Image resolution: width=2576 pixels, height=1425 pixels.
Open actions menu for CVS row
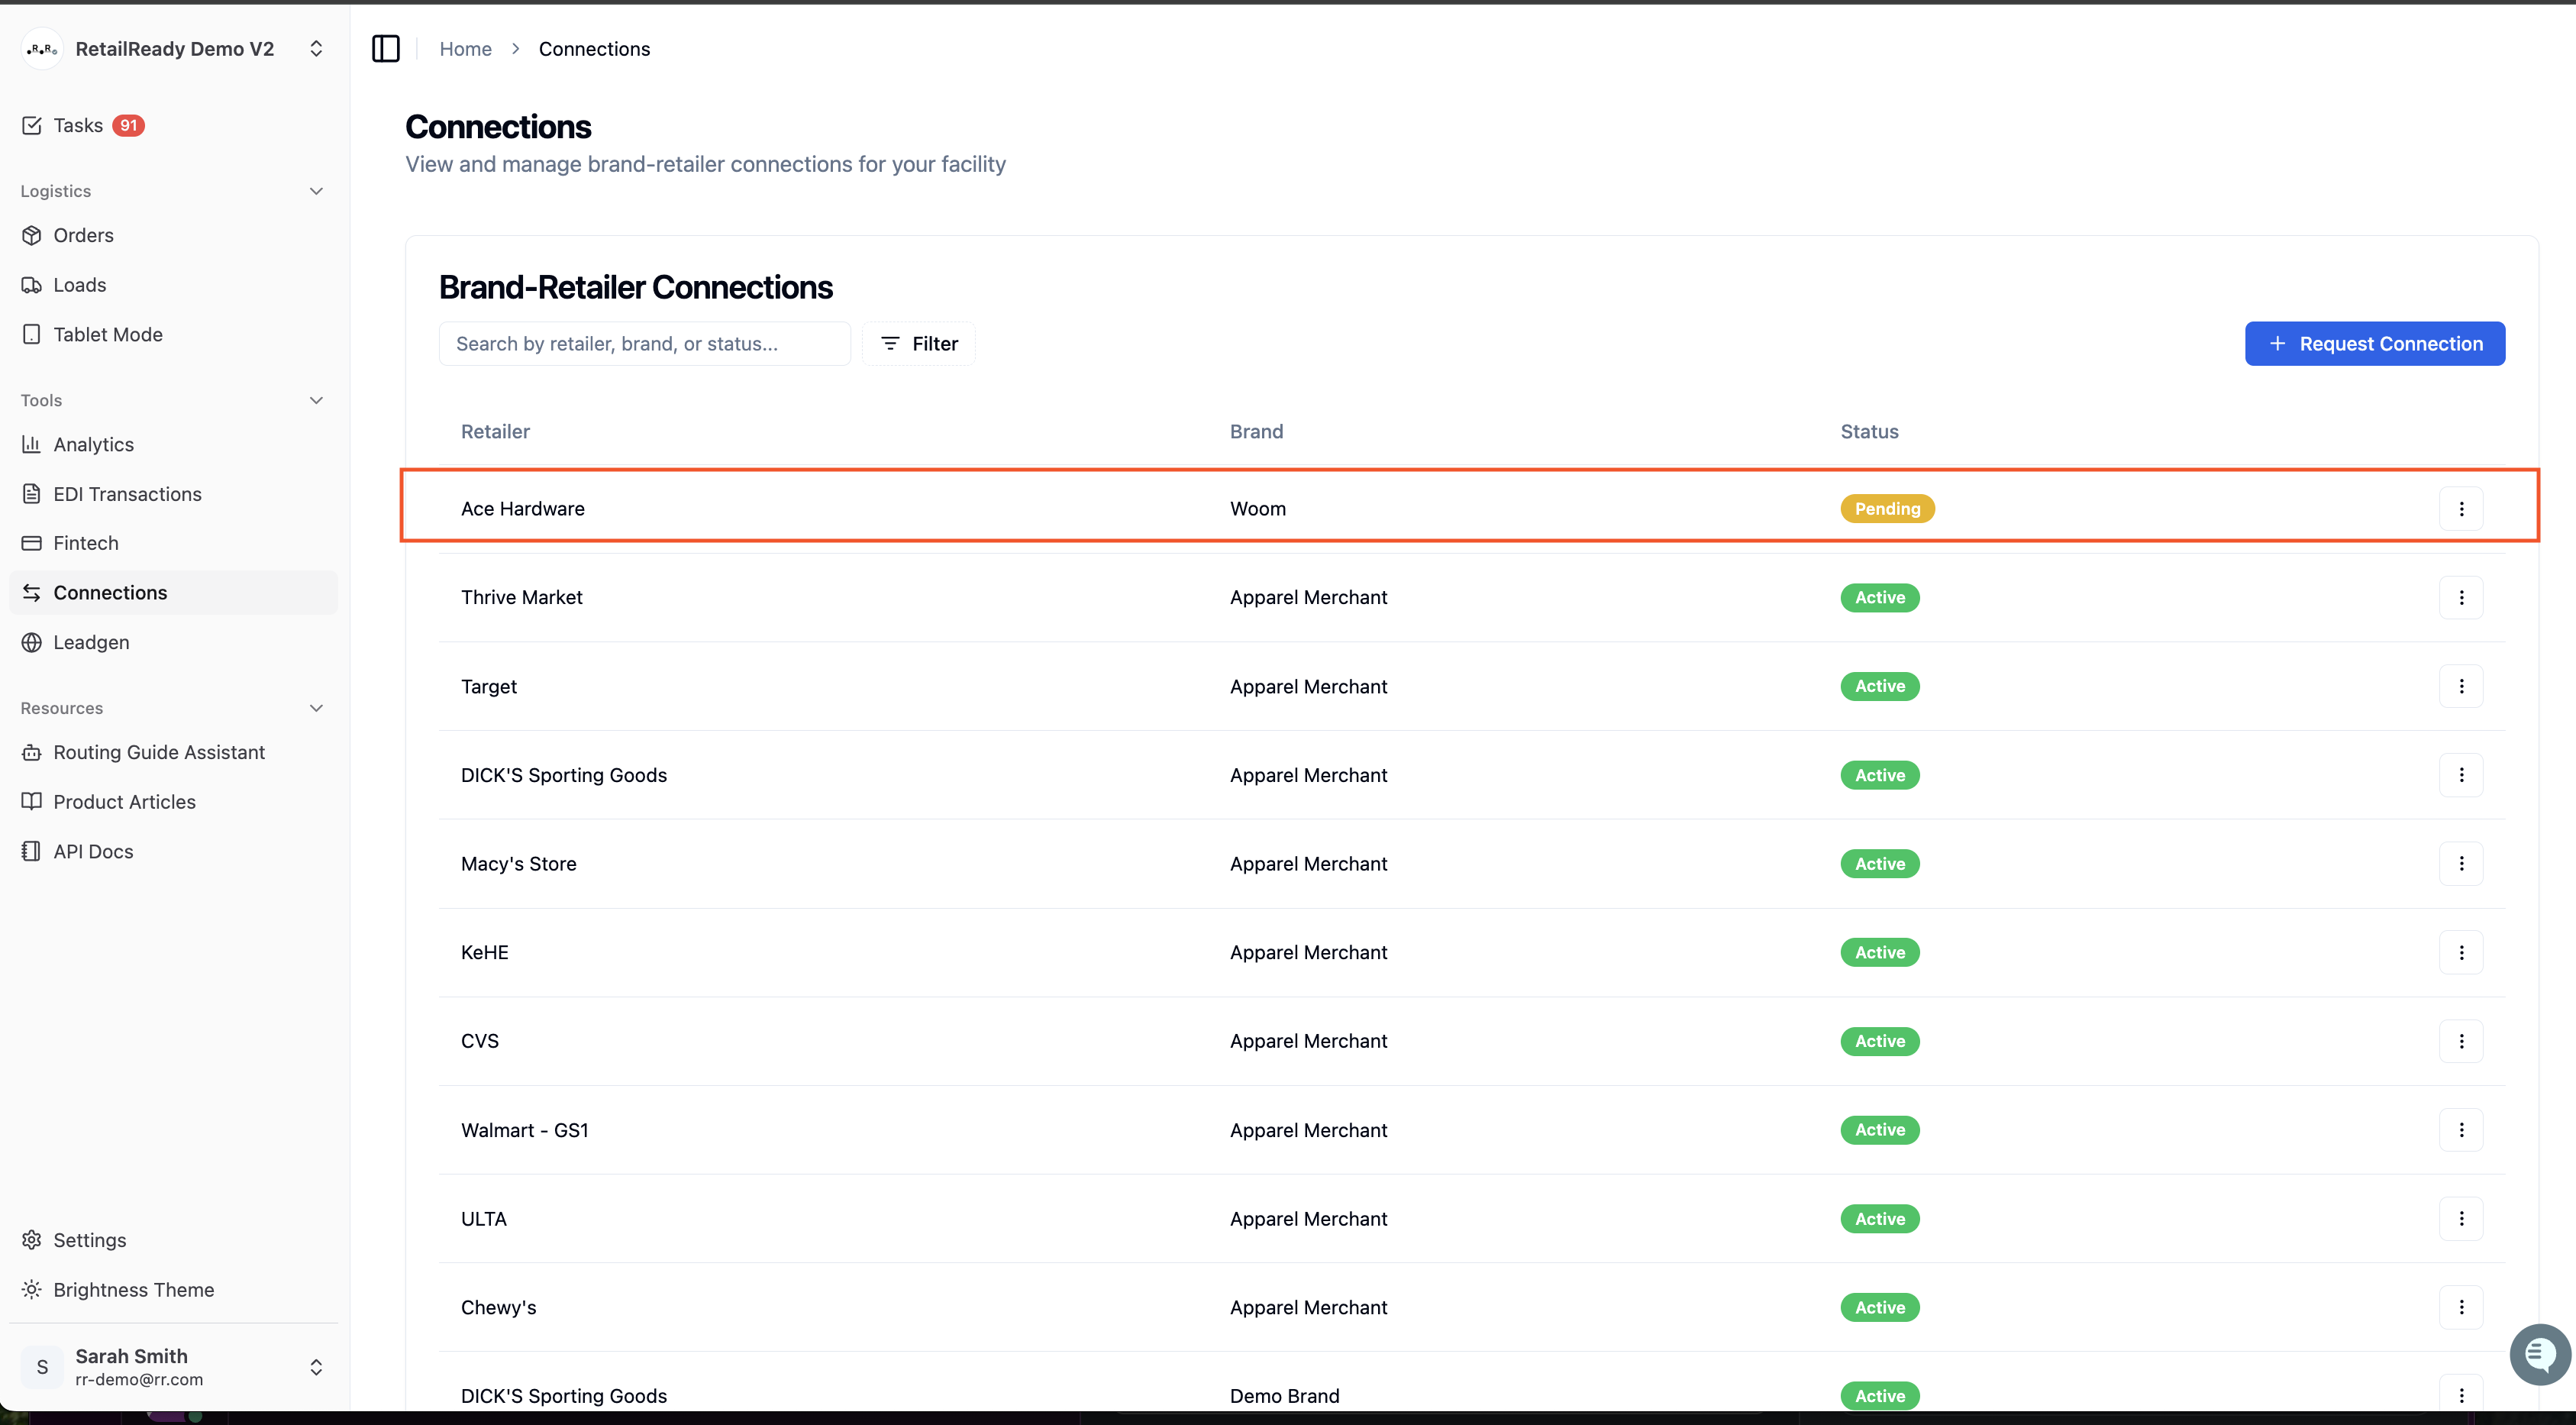[x=2461, y=1041]
